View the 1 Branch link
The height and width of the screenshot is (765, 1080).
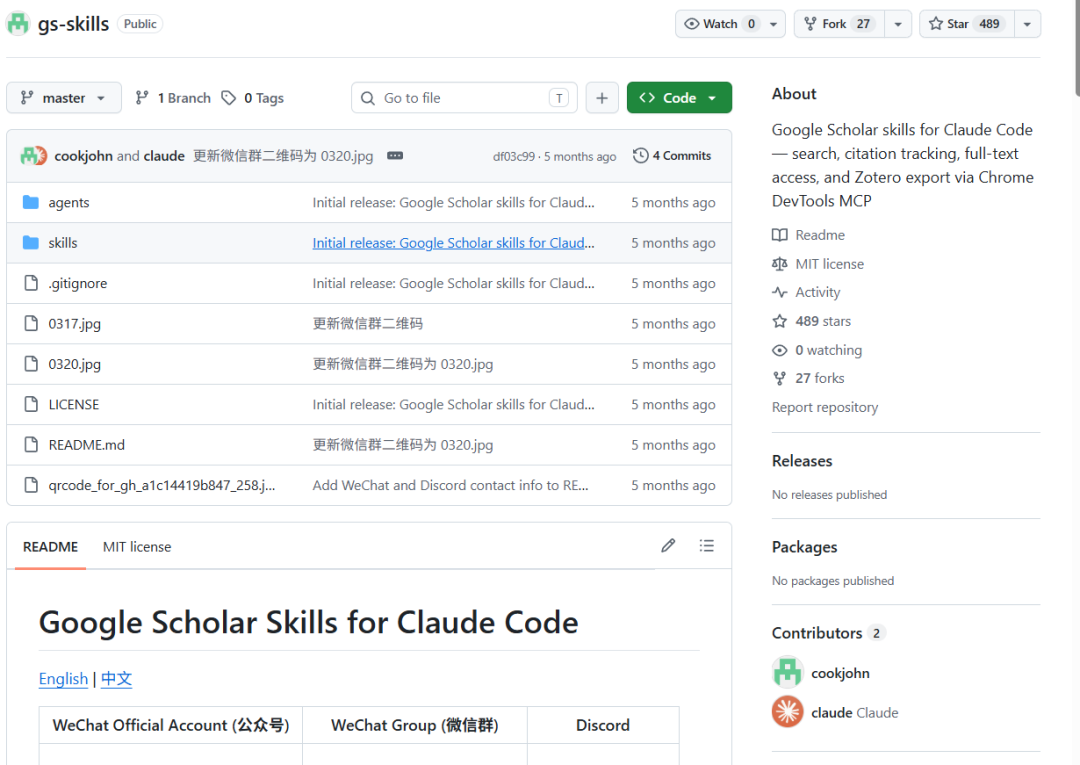[x=173, y=98]
